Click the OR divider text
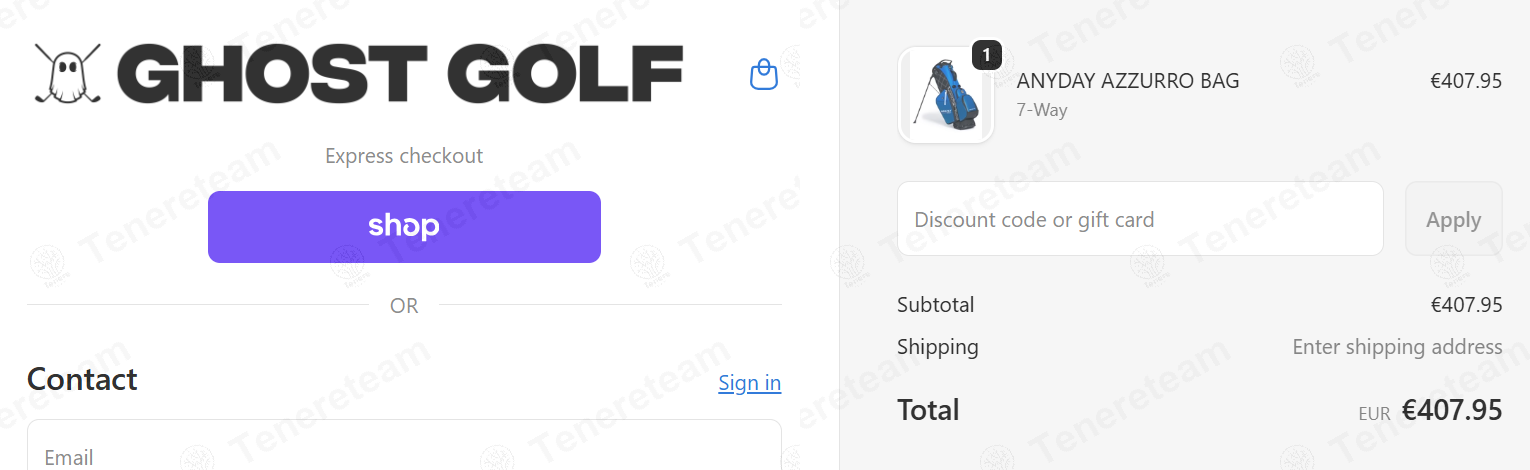 tap(404, 306)
